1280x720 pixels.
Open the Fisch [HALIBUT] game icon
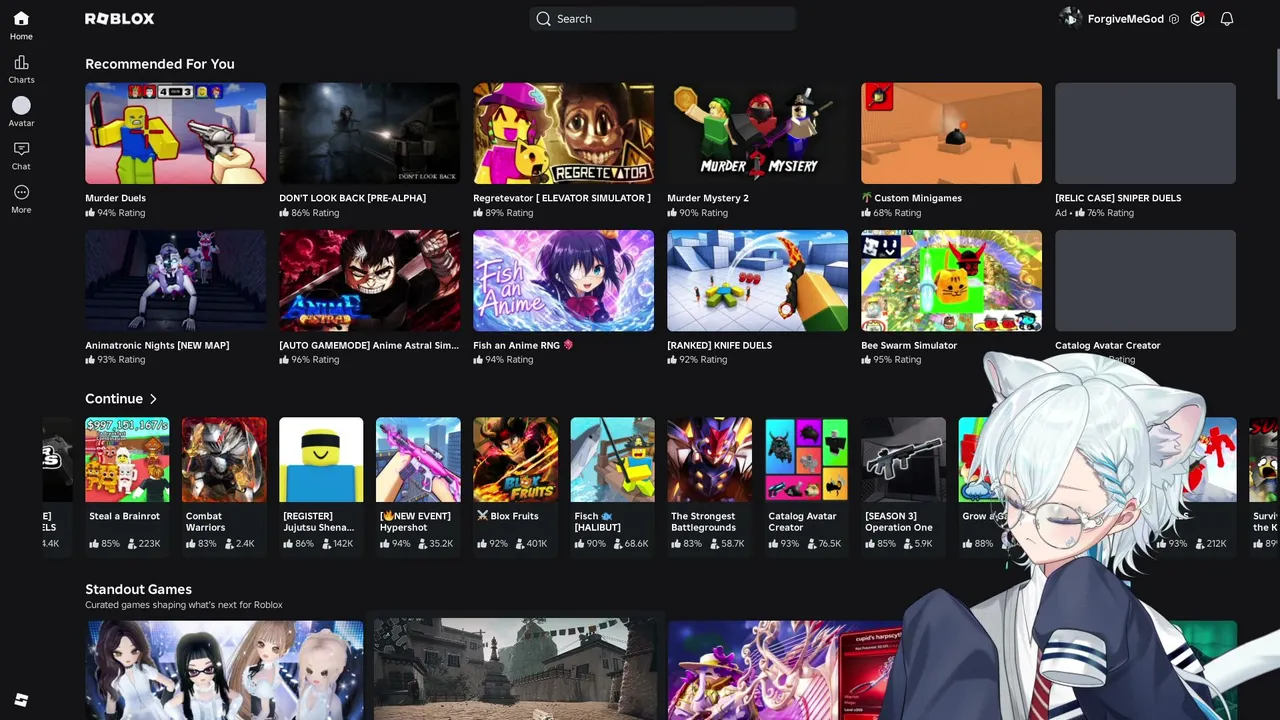pos(612,460)
